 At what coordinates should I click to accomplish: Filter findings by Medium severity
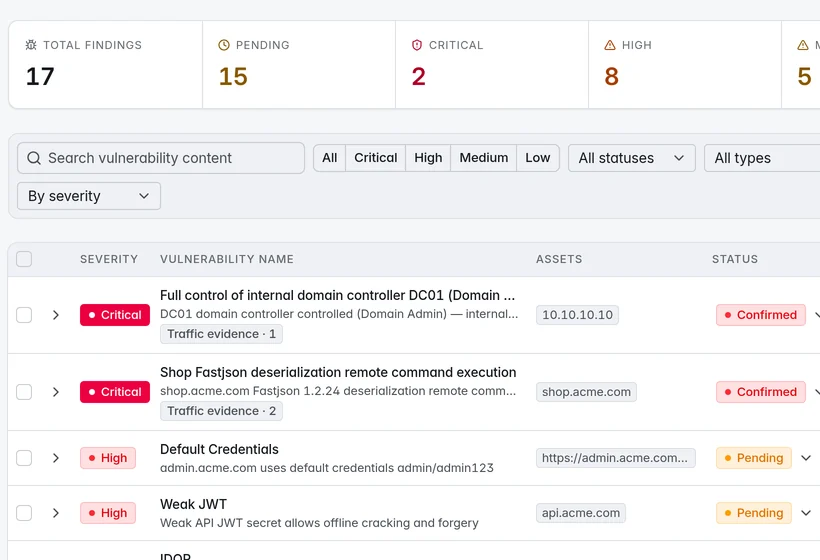tap(484, 158)
